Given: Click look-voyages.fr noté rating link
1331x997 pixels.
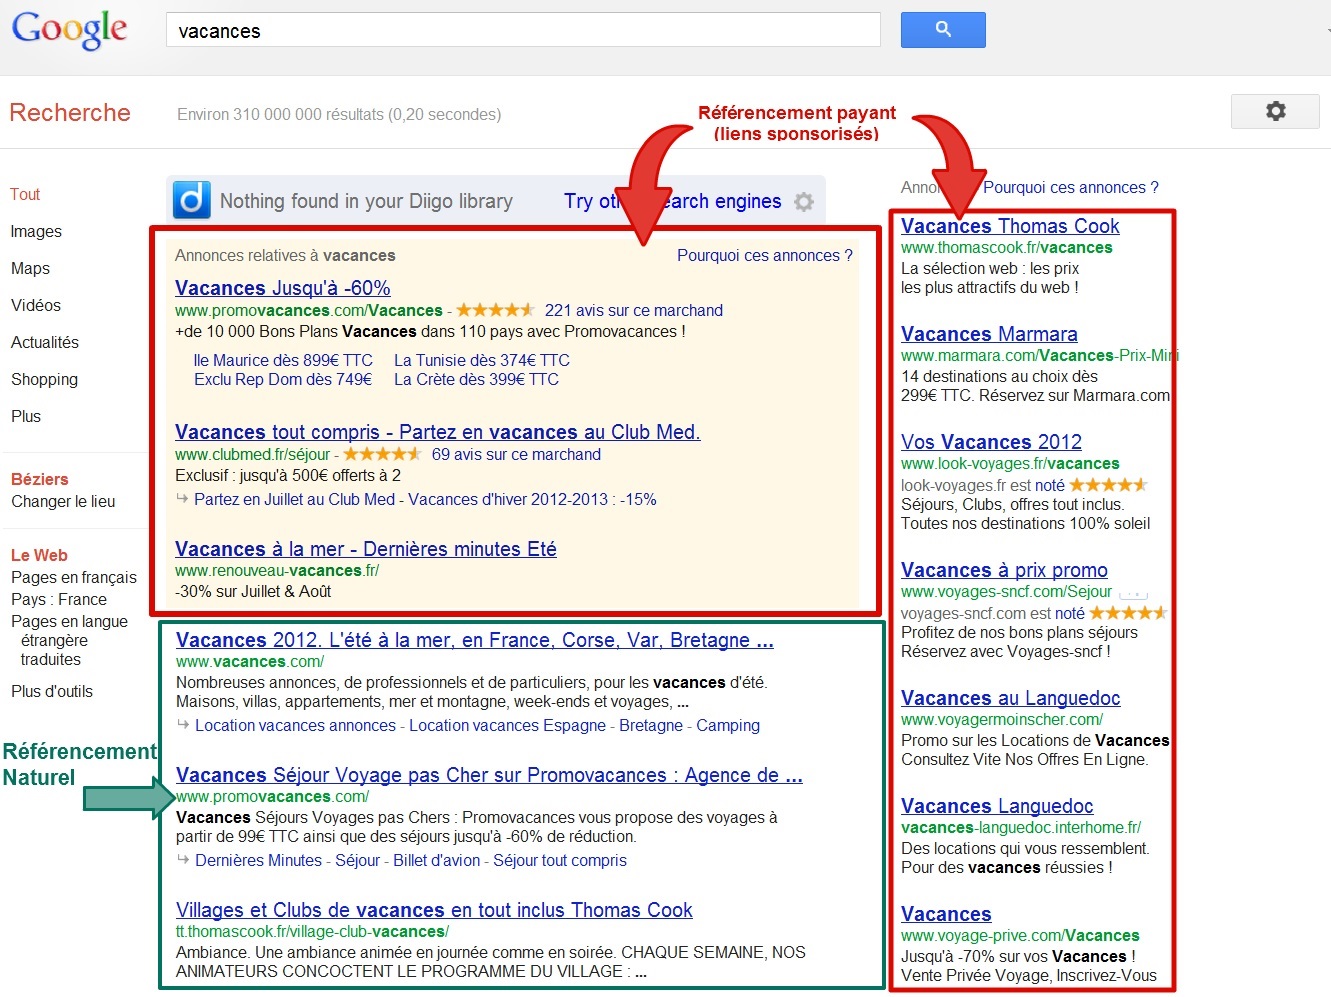Looking at the screenshot, I should (1049, 485).
